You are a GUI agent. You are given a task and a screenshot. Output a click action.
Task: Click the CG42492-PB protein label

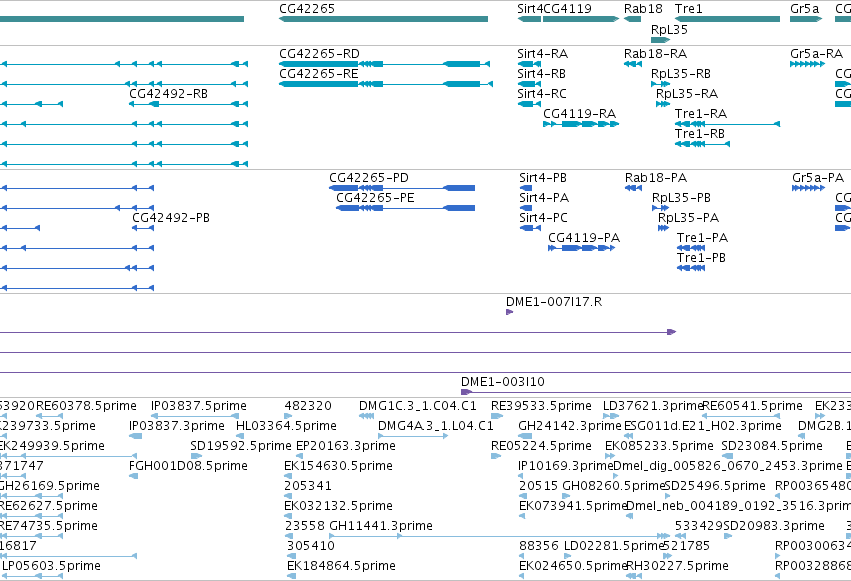[x=171, y=218]
